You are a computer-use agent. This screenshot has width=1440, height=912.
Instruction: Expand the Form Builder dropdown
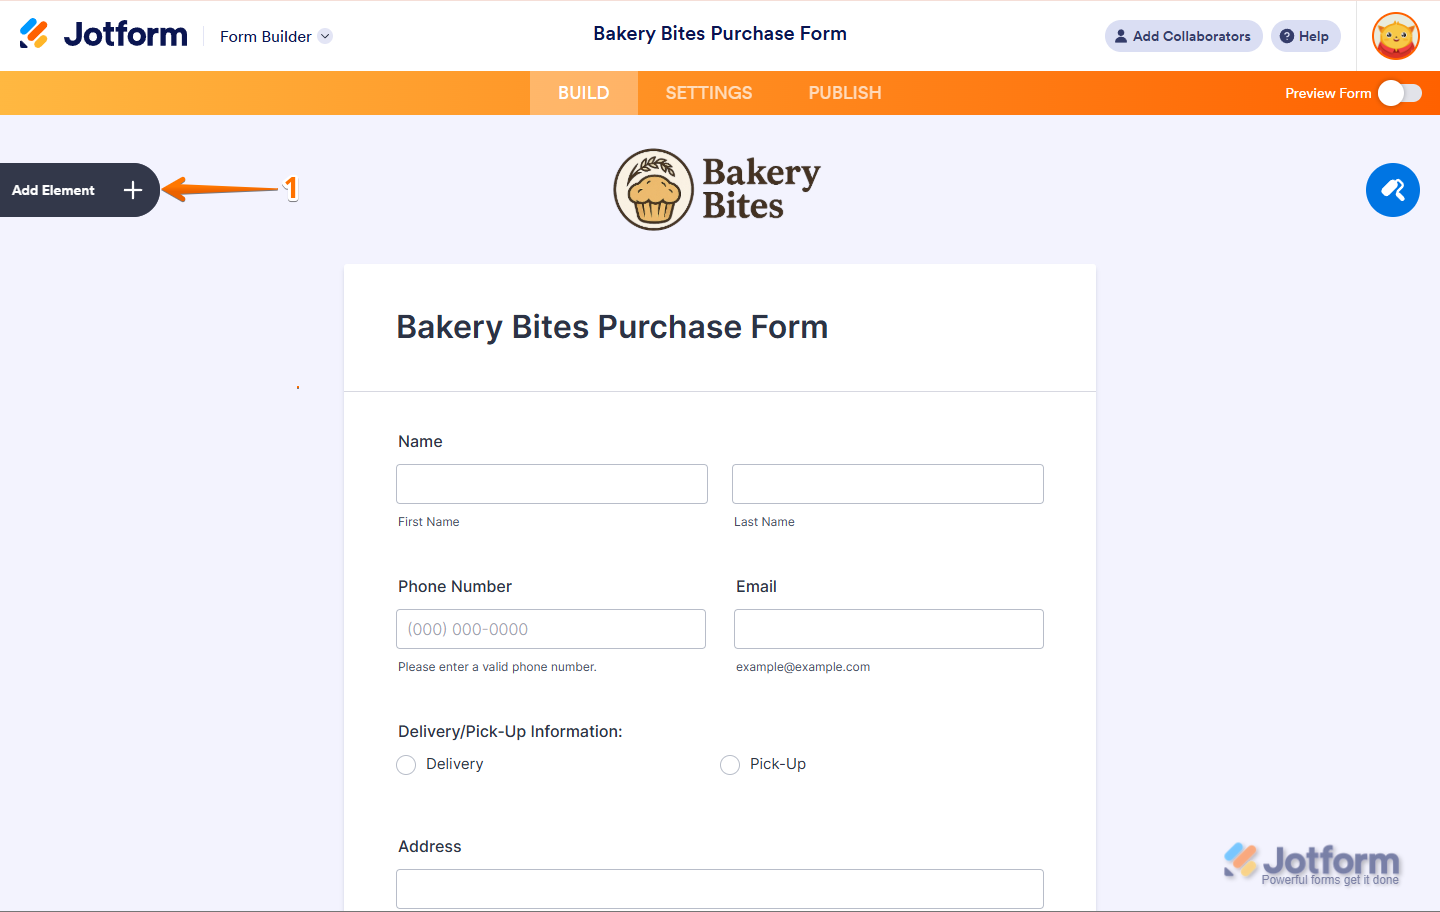(325, 36)
